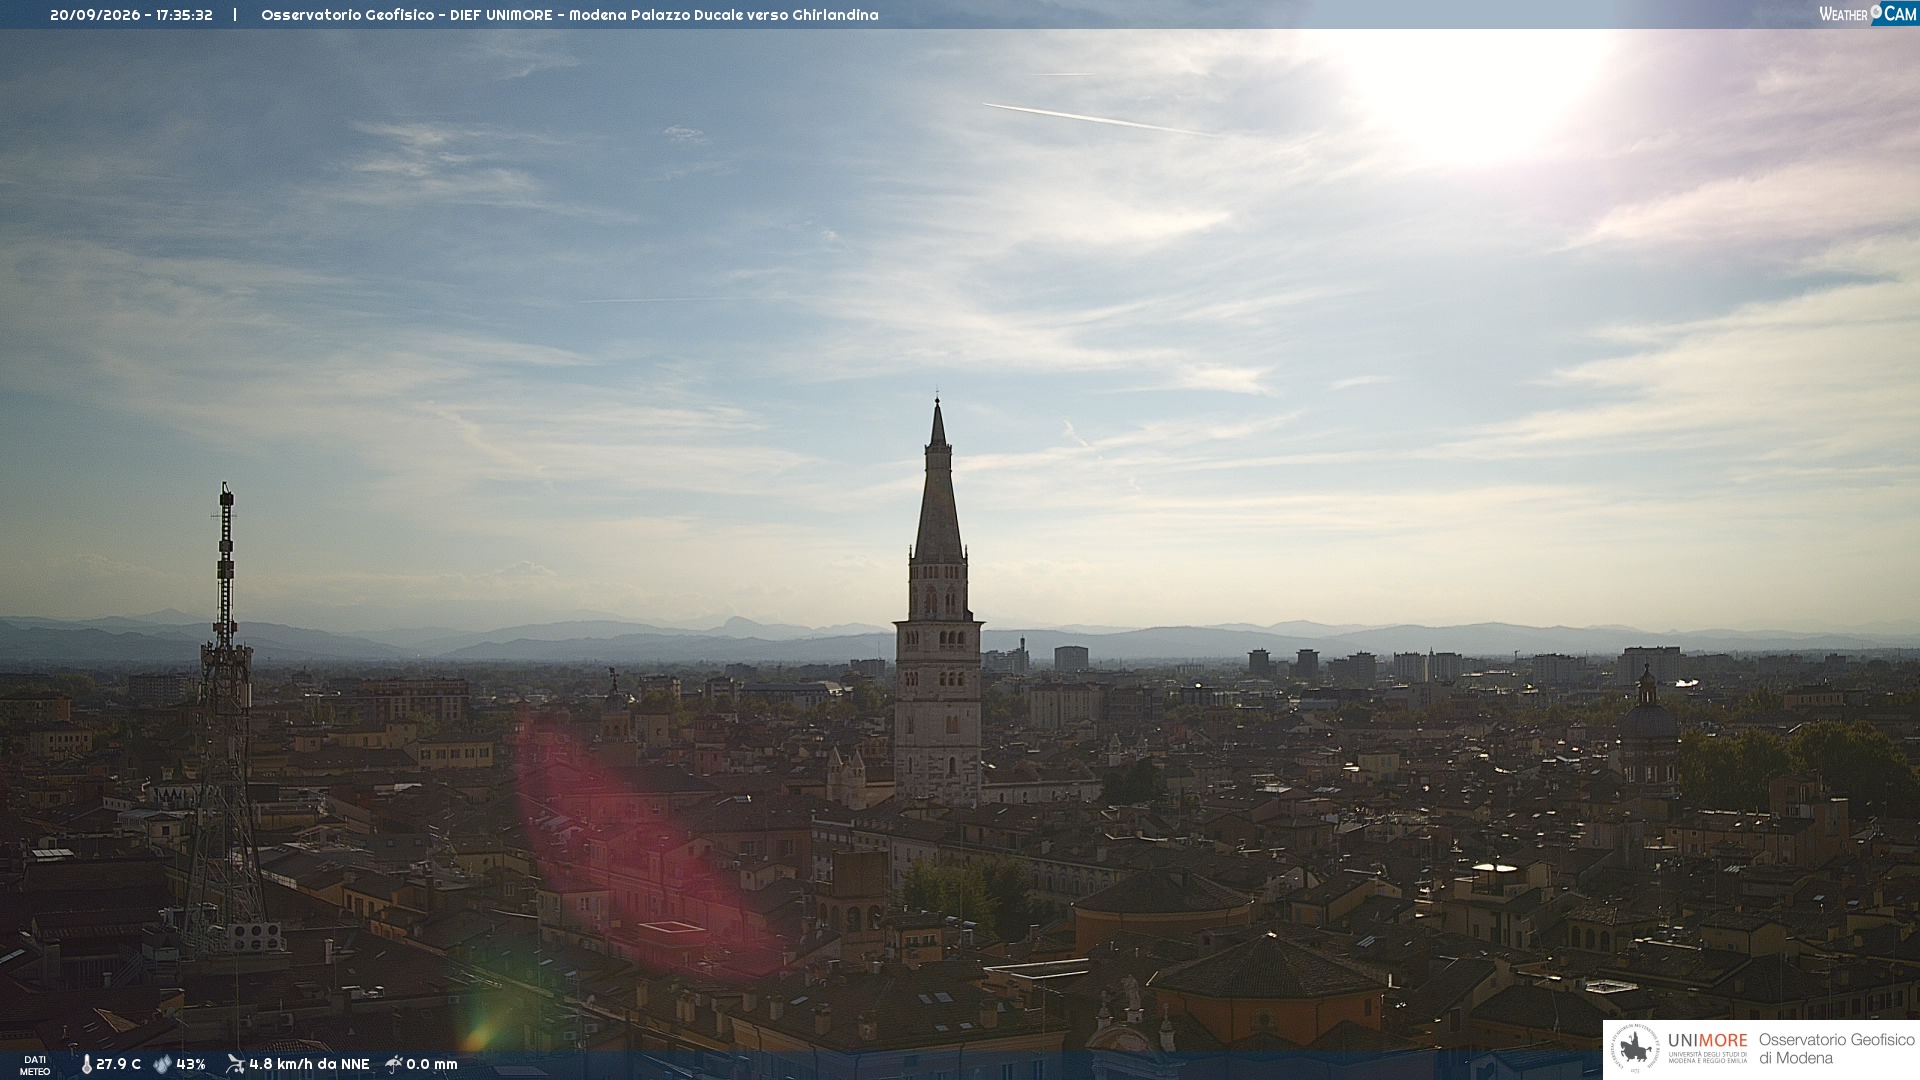
Task: Click the radio antenna mast on the left
Action: (225, 720)
